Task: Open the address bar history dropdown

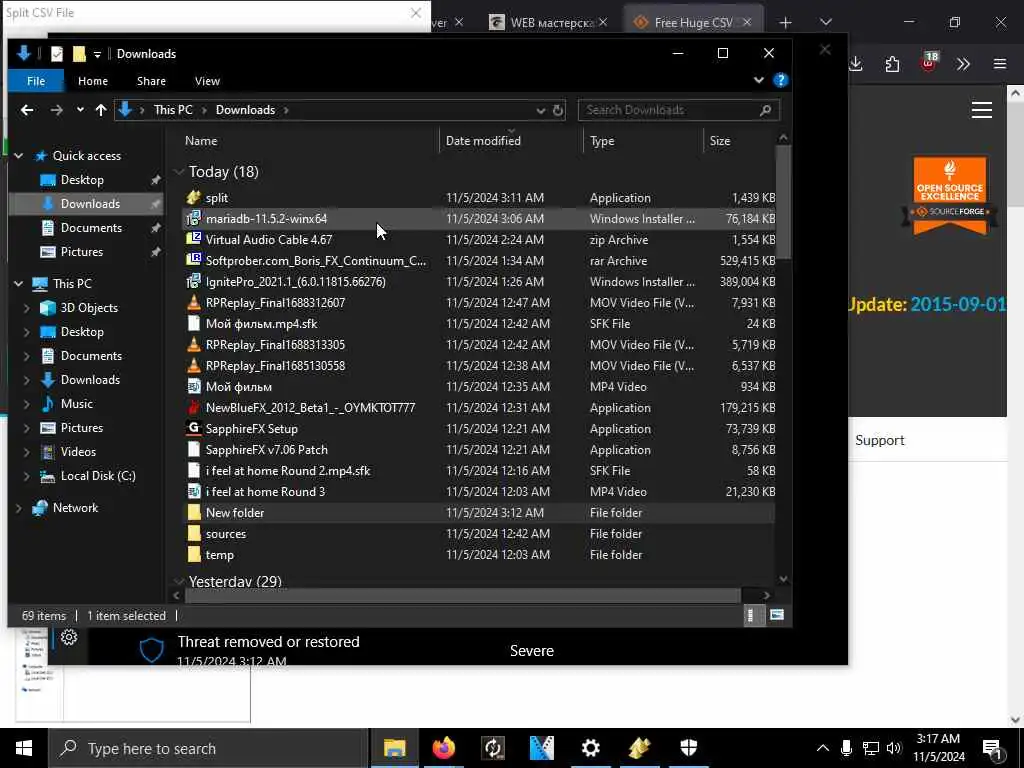Action: click(540, 110)
